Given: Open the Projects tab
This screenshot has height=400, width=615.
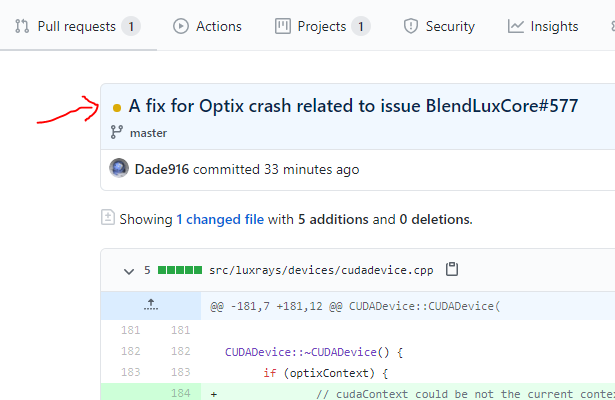Looking at the screenshot, I should coord(321,27).
